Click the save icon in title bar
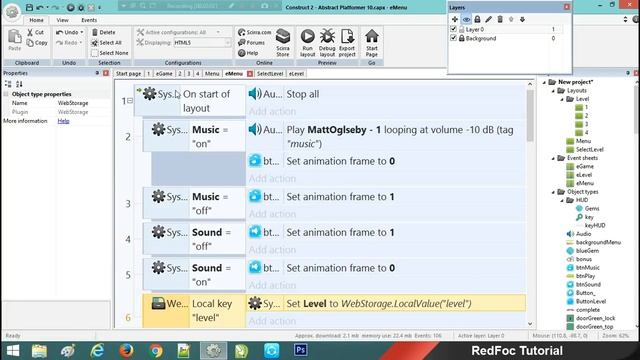 click(29, 7)
